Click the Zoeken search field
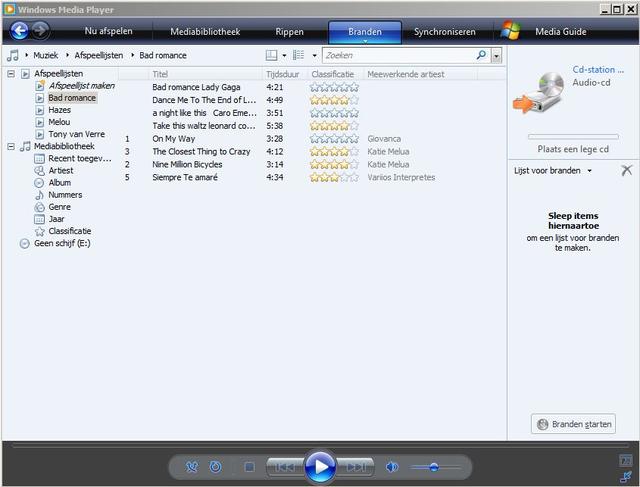 [397, 56]
